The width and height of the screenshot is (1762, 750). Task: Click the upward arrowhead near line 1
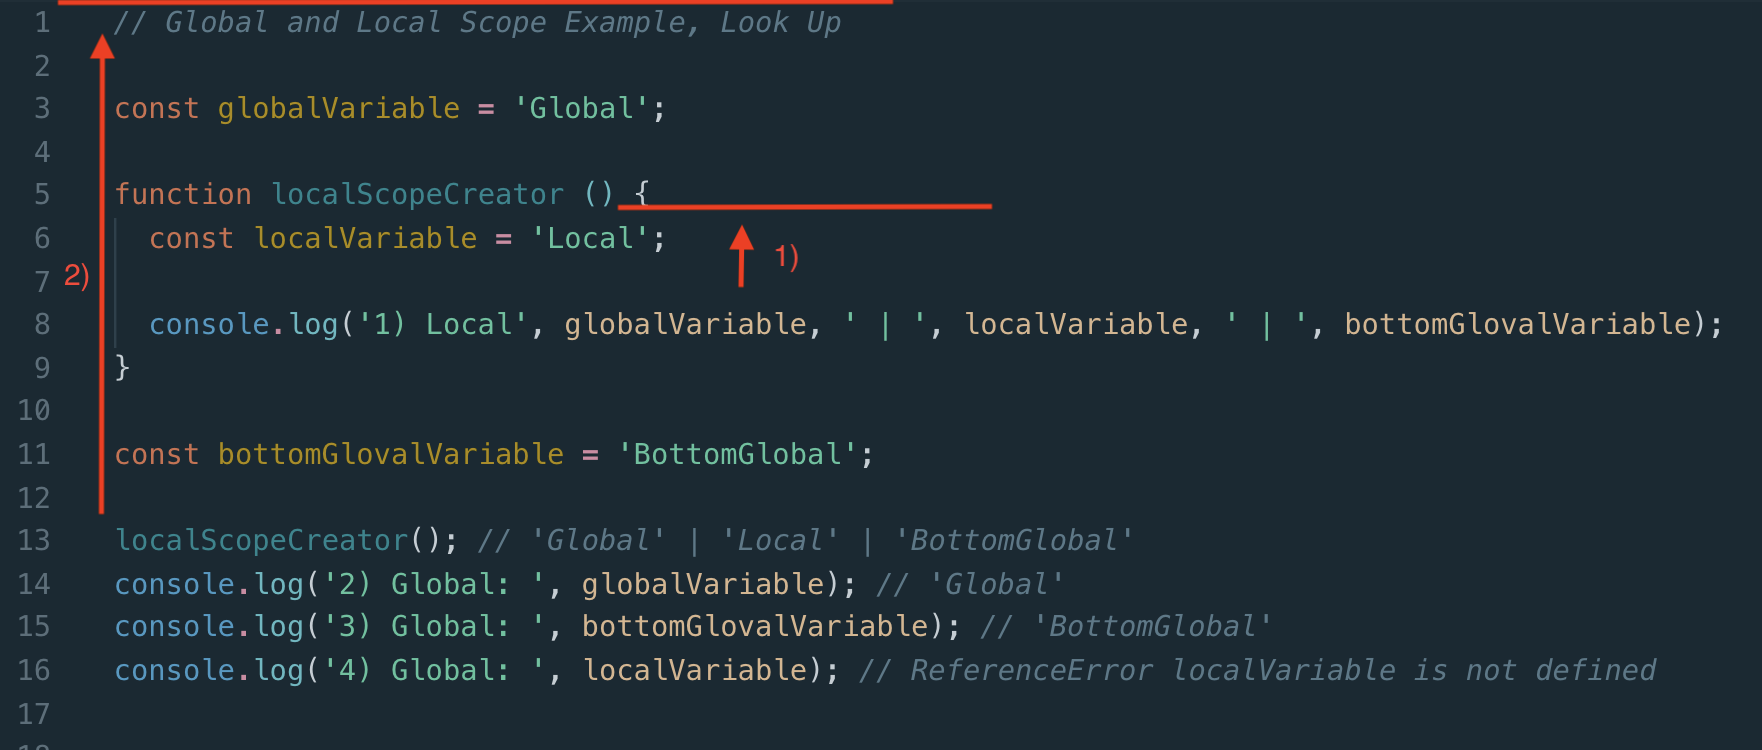102,47
